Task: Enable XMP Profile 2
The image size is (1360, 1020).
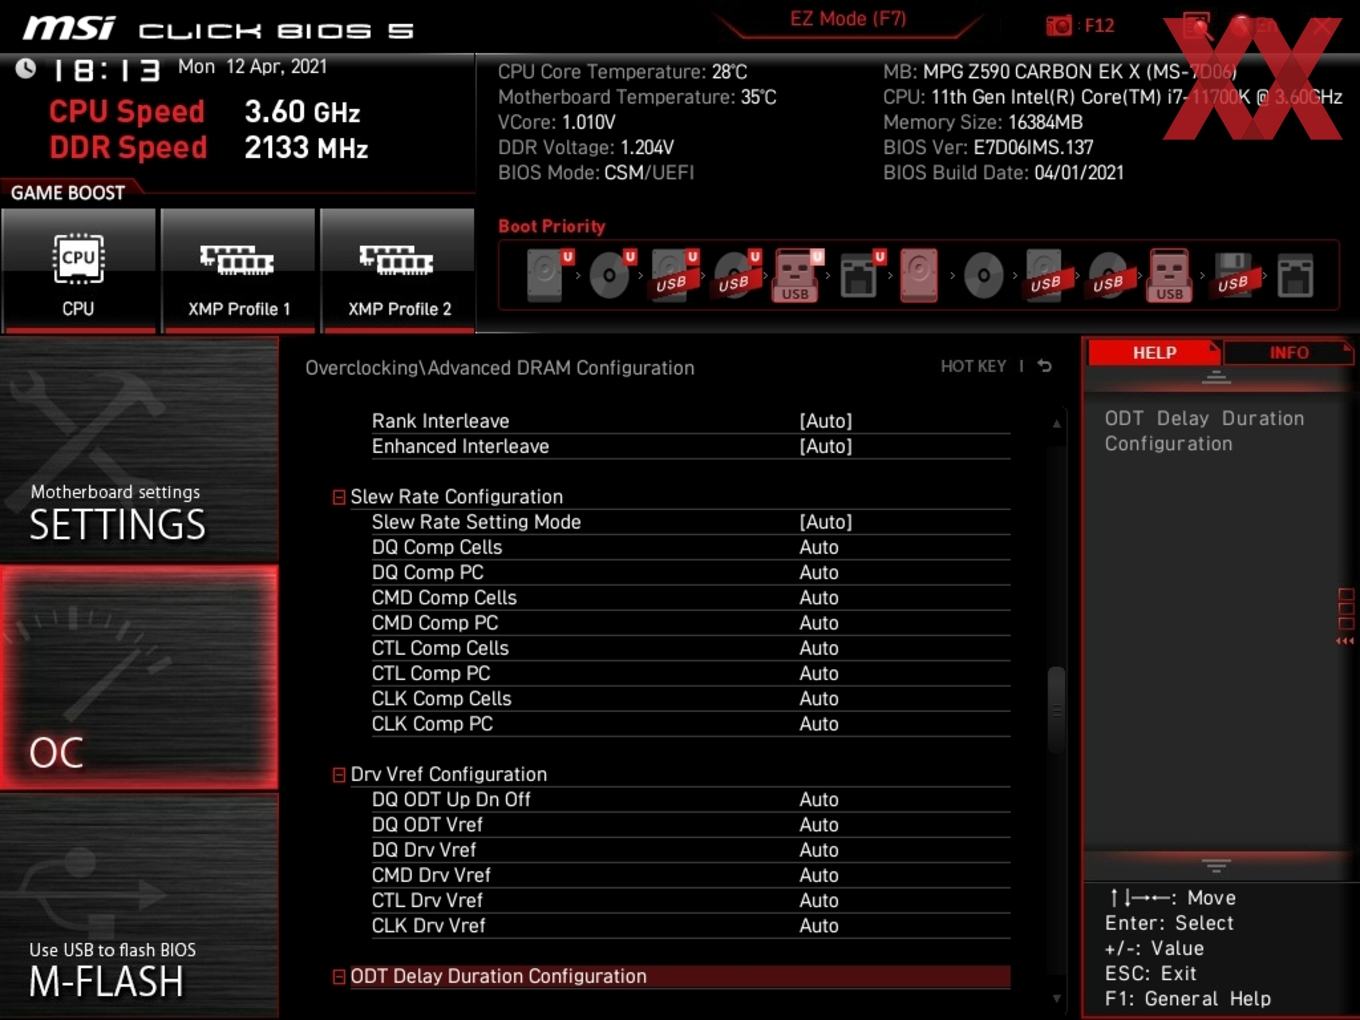Action: click(x=398, y=269)
